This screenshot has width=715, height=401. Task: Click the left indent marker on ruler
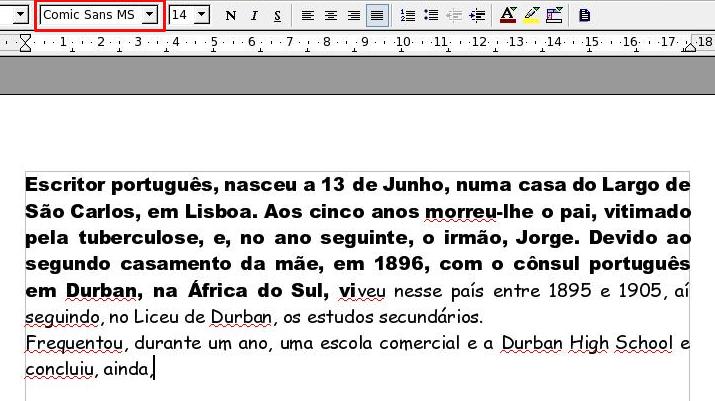pos(26,43)
